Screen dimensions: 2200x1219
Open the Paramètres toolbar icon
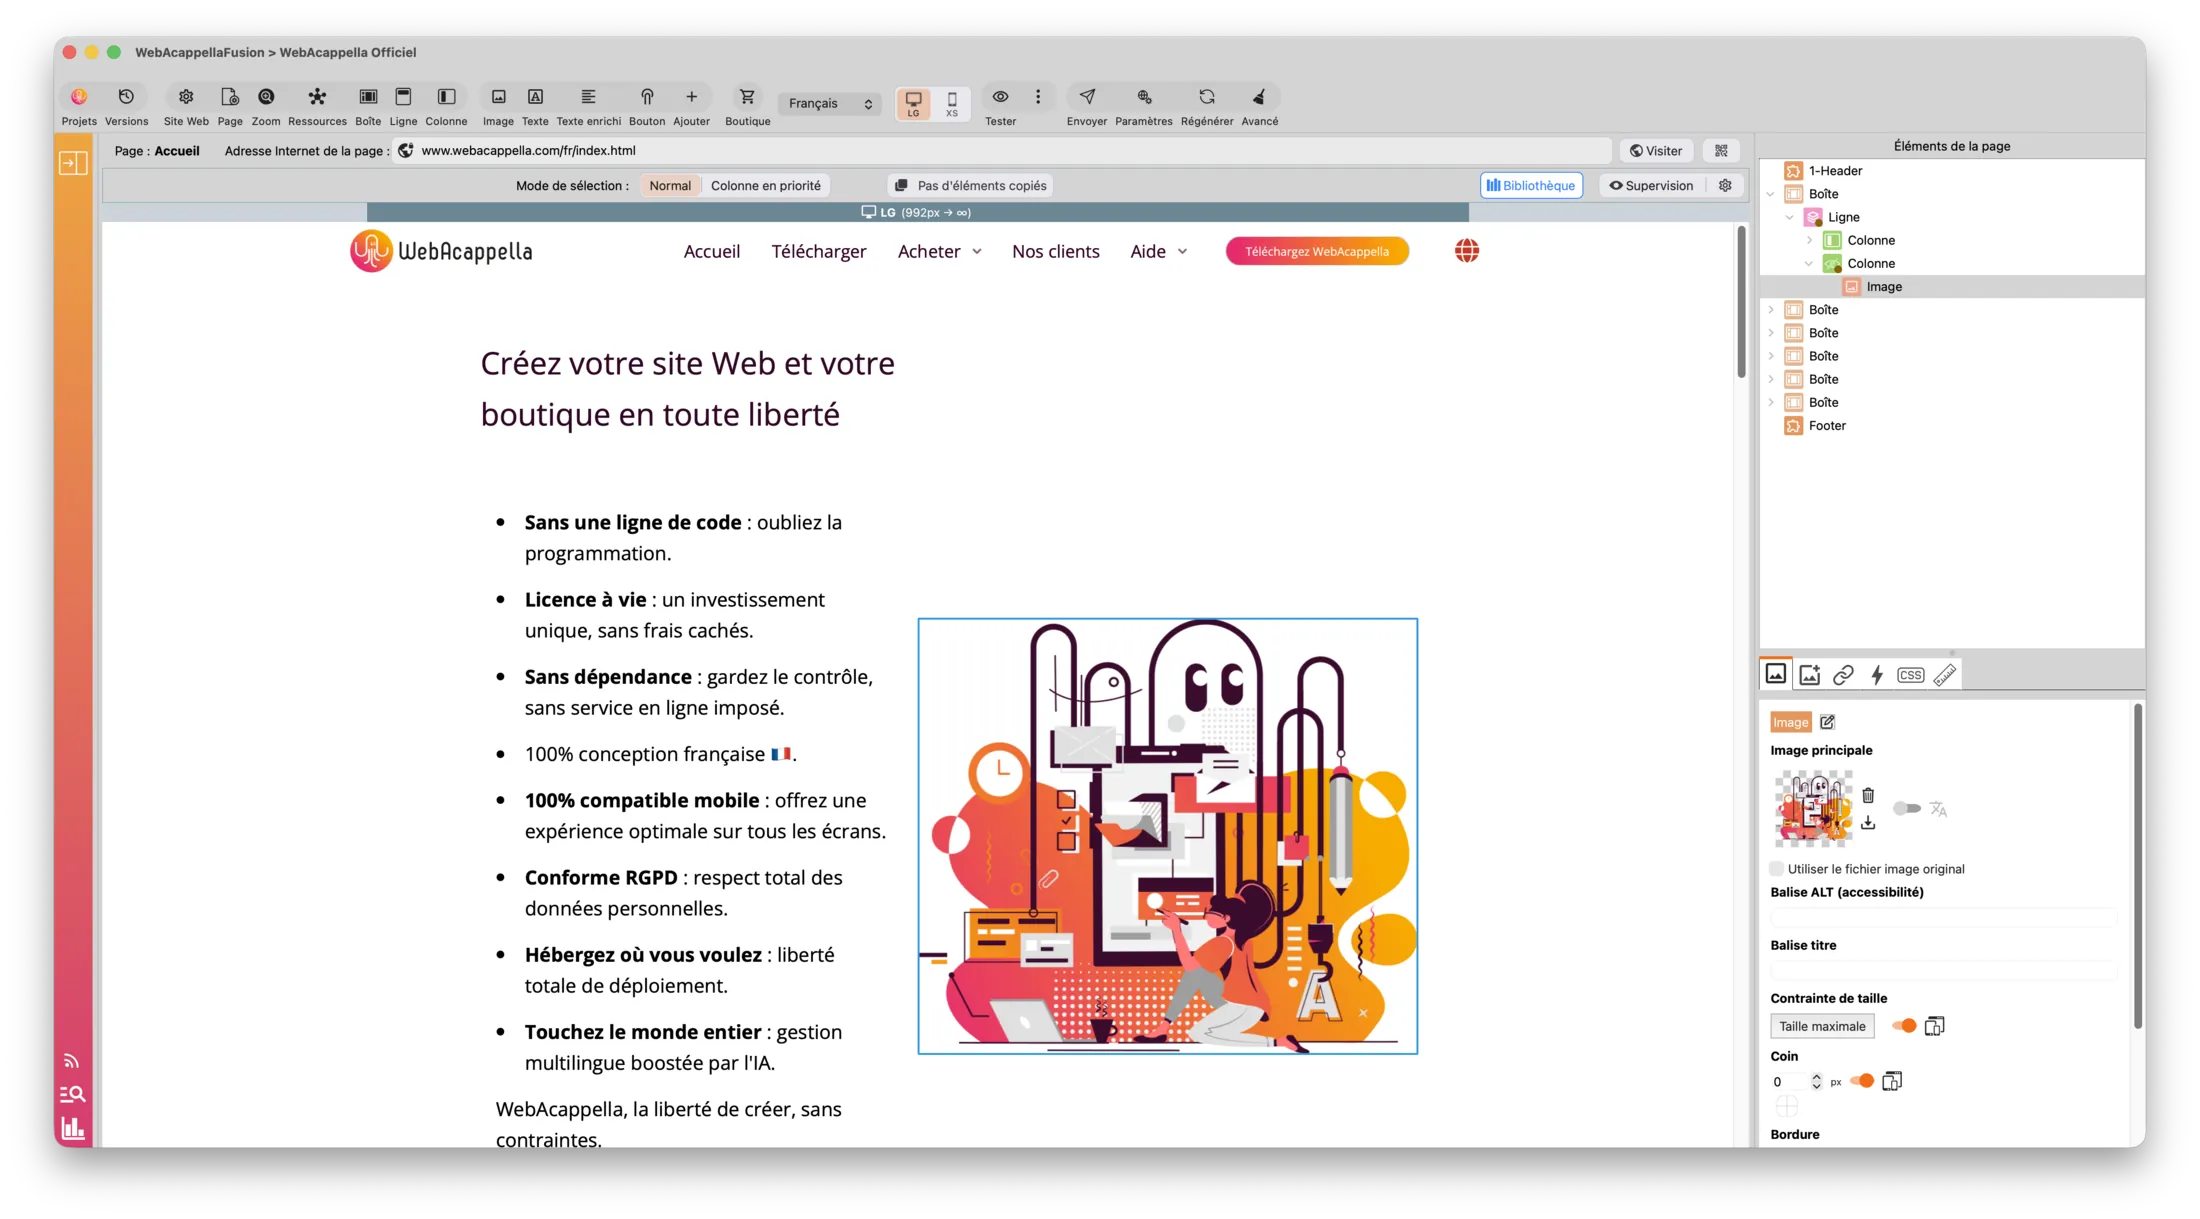coord(1144,97)
